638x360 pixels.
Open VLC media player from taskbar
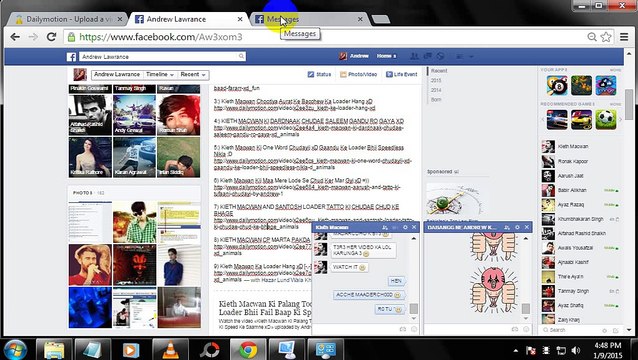(x=170, y=349)
